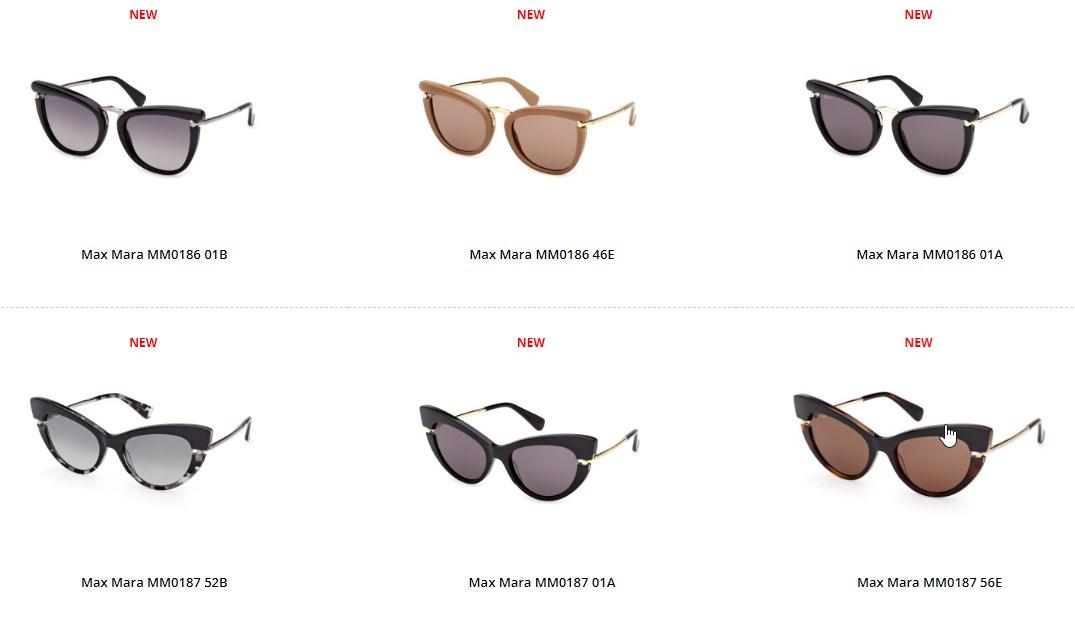Click the Max Mara MM0186 46E product title
The image size is (1075, 631).
pos(542,254)
